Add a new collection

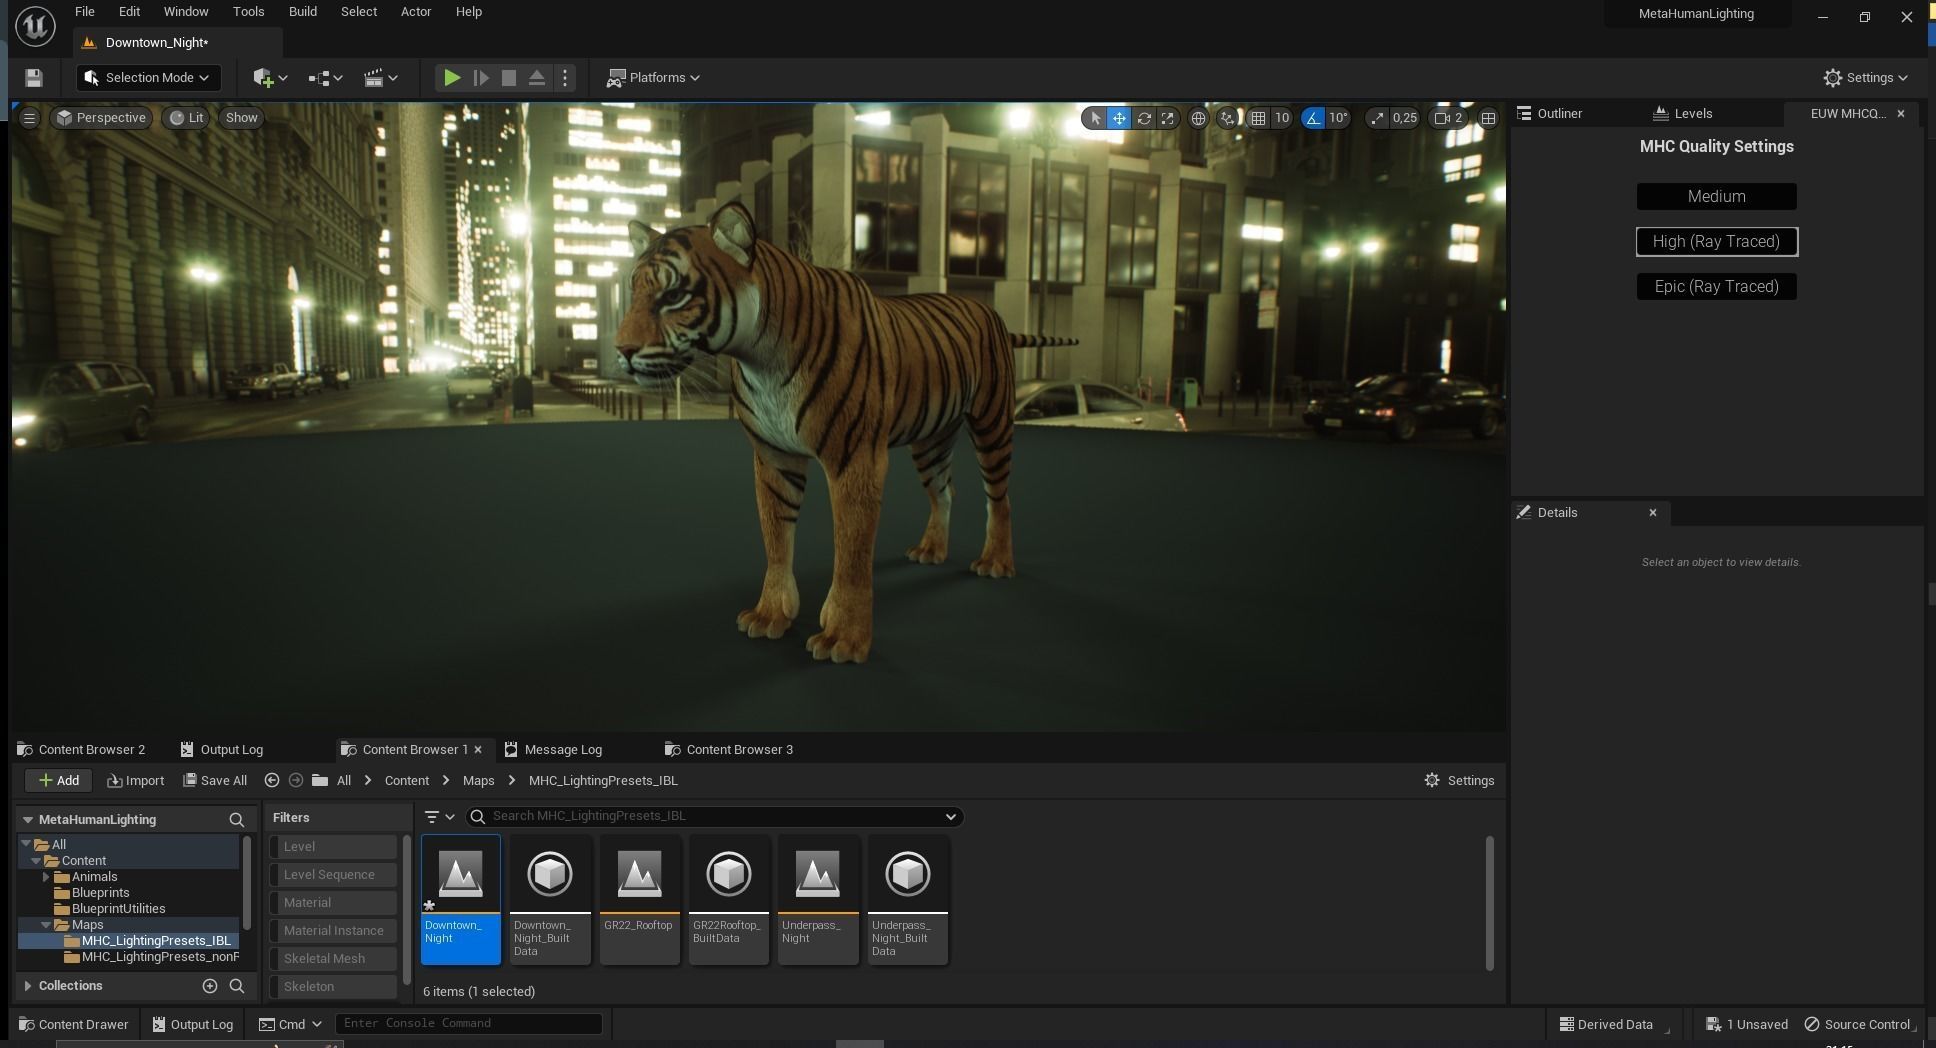[210, 986]
